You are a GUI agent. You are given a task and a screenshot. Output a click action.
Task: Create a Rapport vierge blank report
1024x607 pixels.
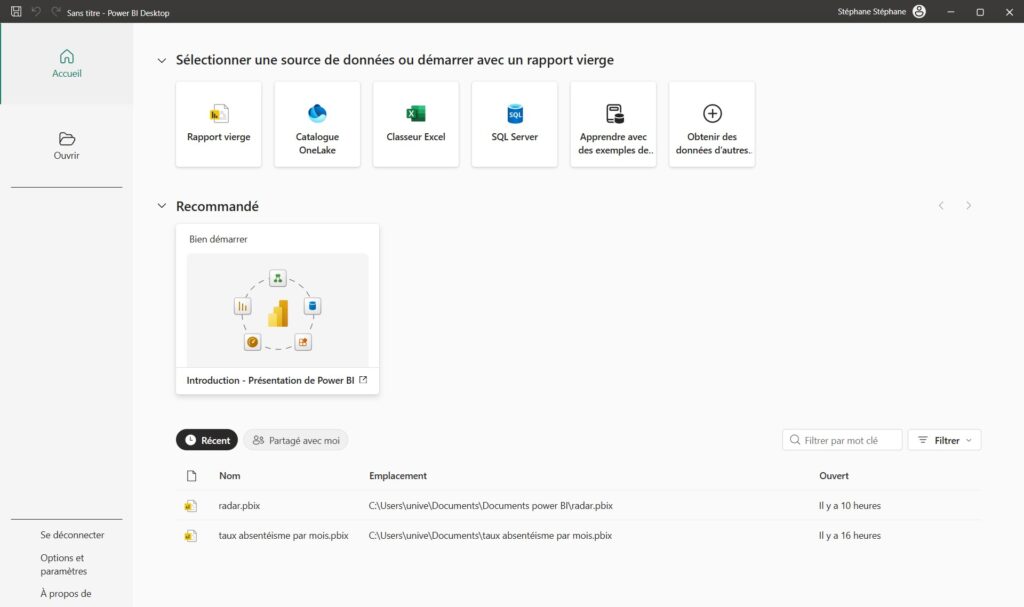219,124
